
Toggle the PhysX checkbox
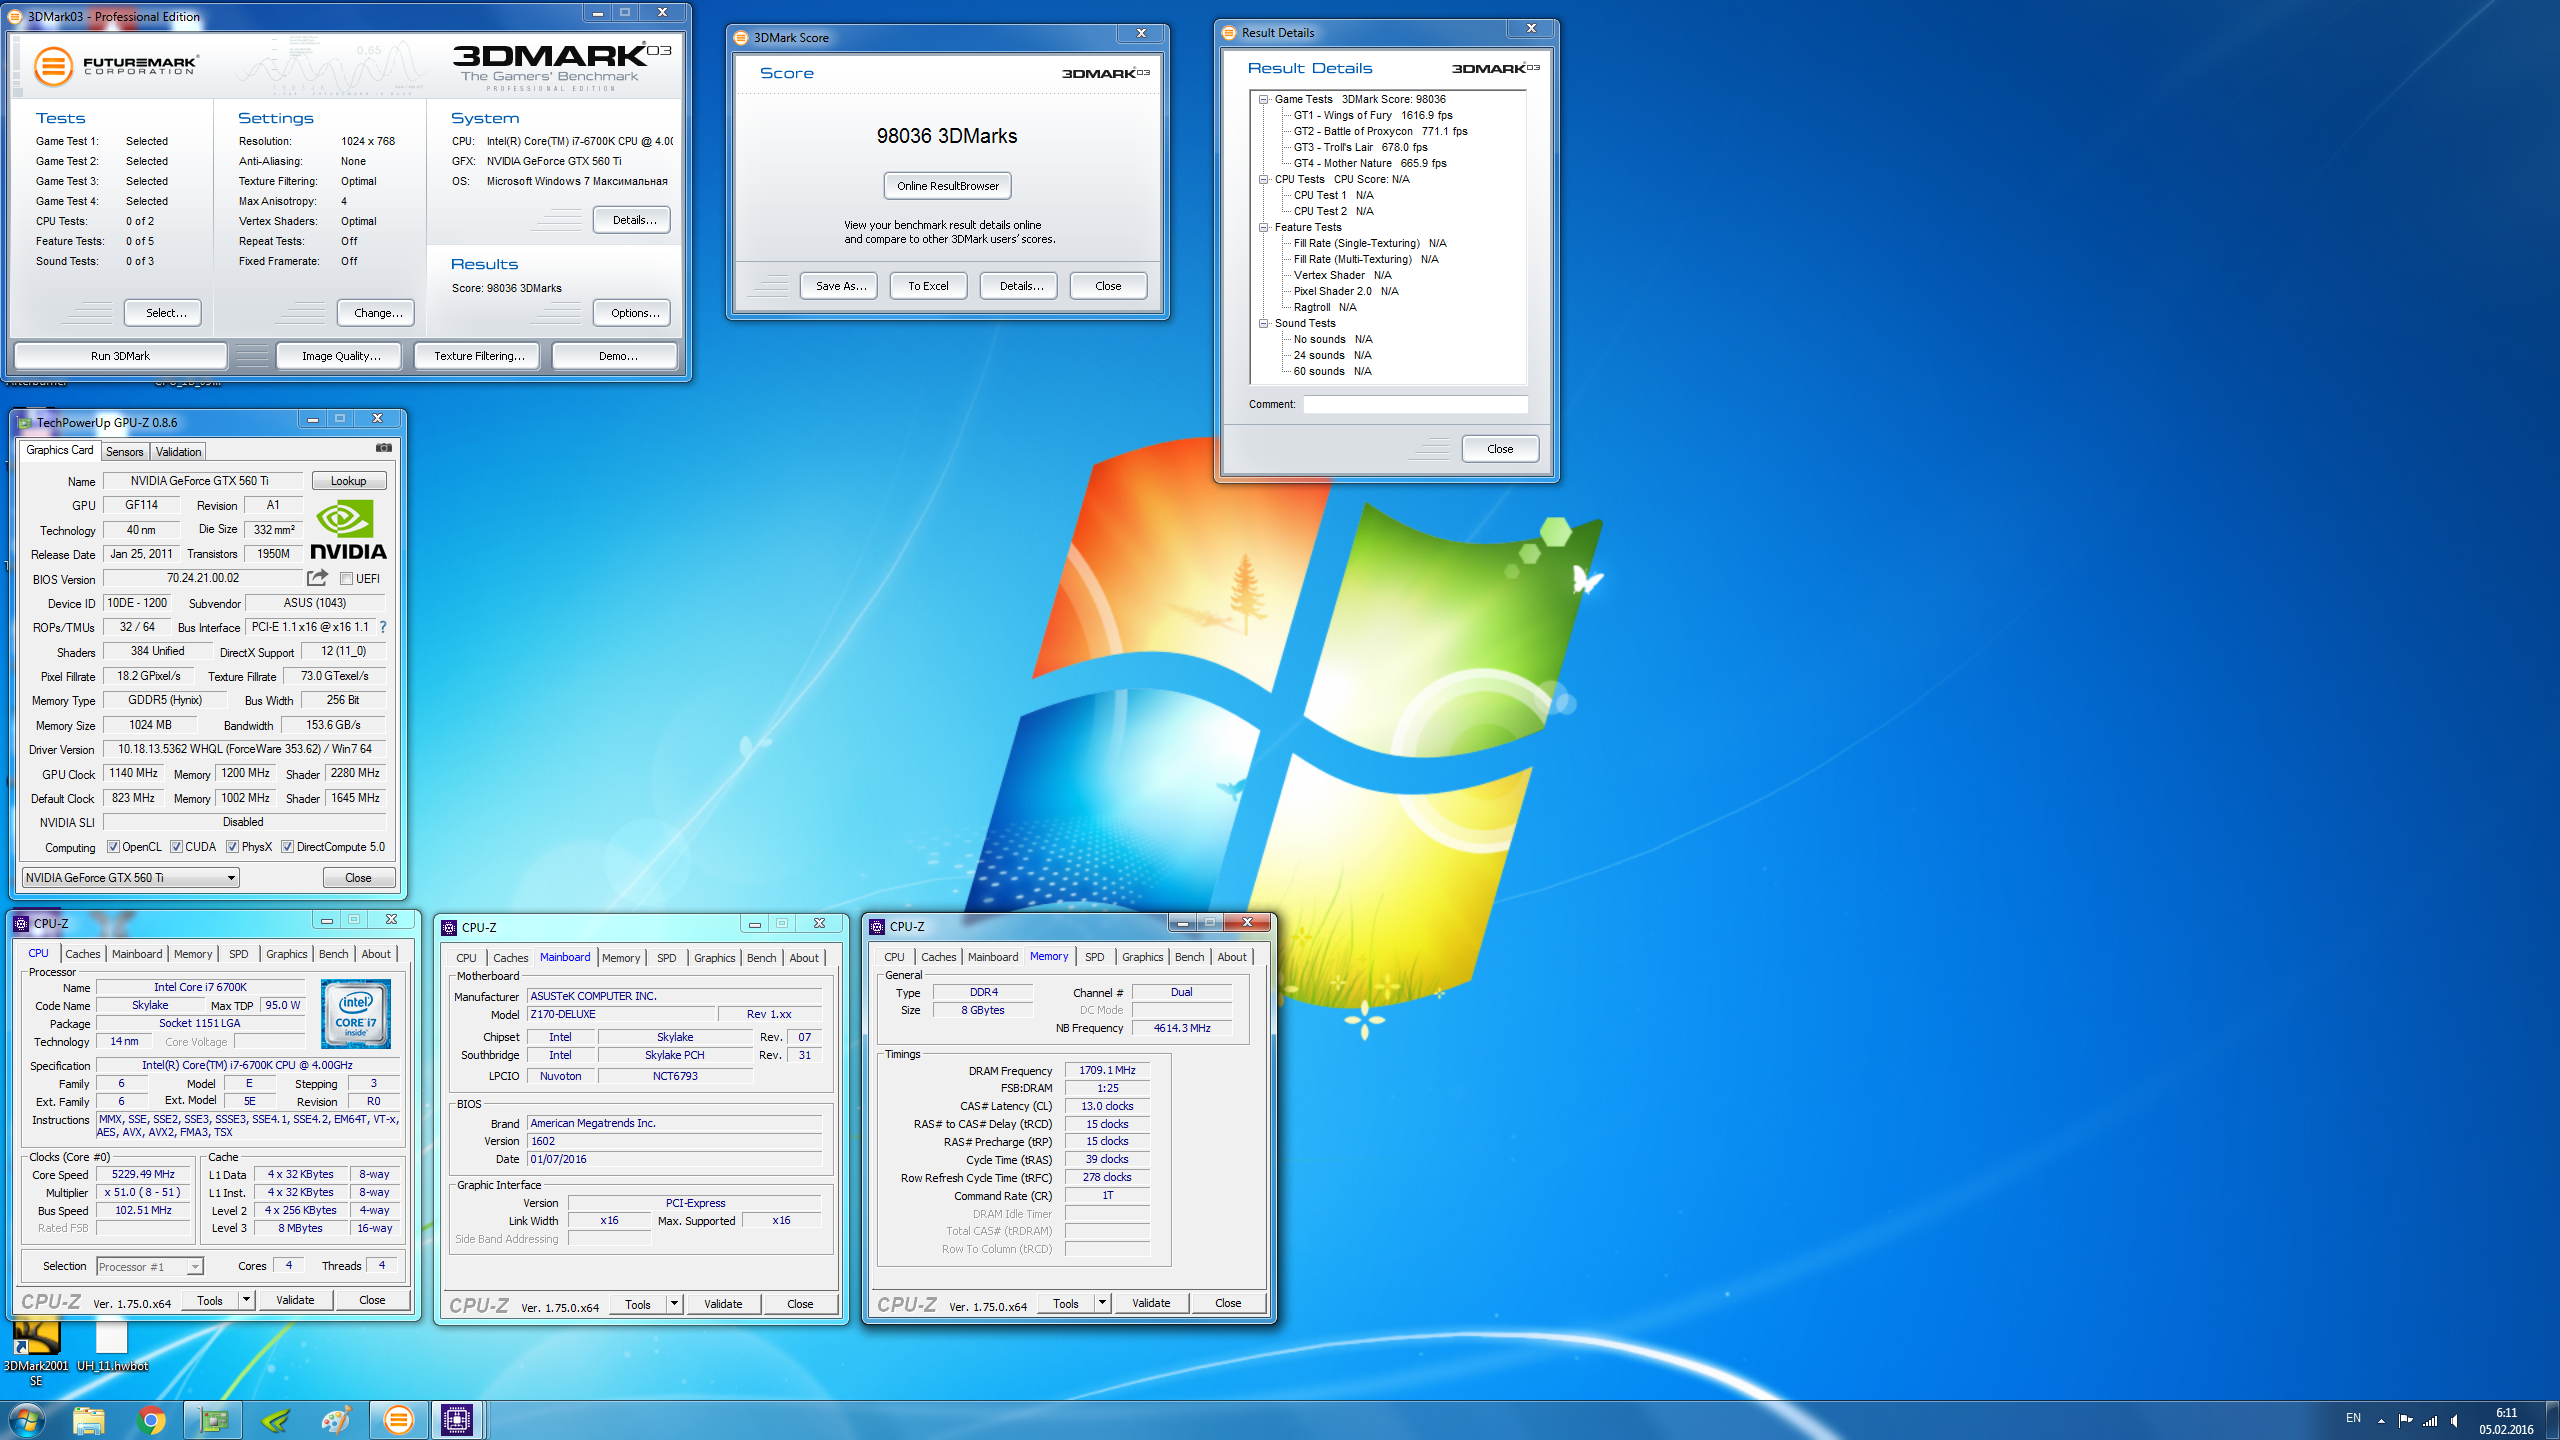pos(232,847)
